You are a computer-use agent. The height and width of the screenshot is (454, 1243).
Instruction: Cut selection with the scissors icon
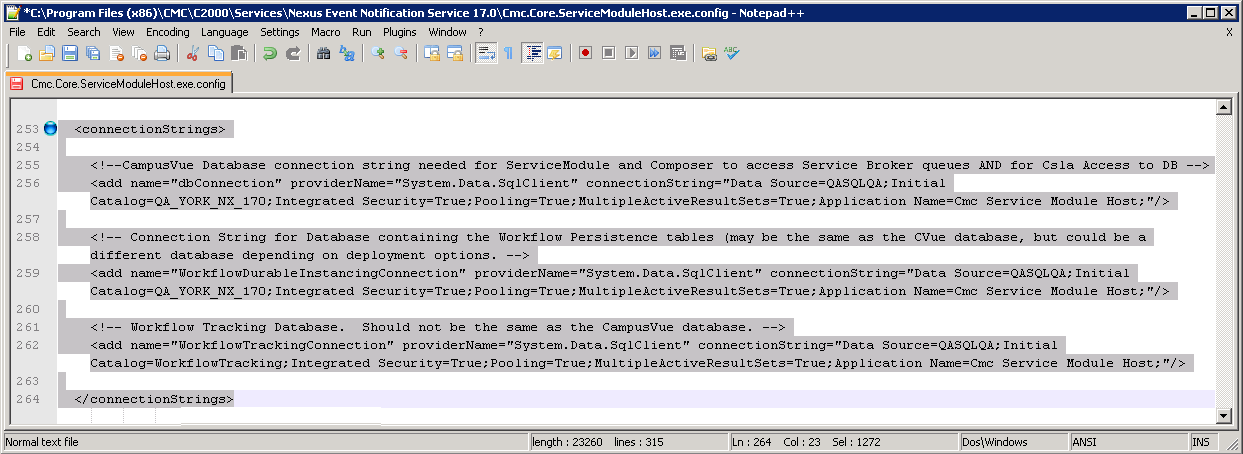click(x=192, y=53)
